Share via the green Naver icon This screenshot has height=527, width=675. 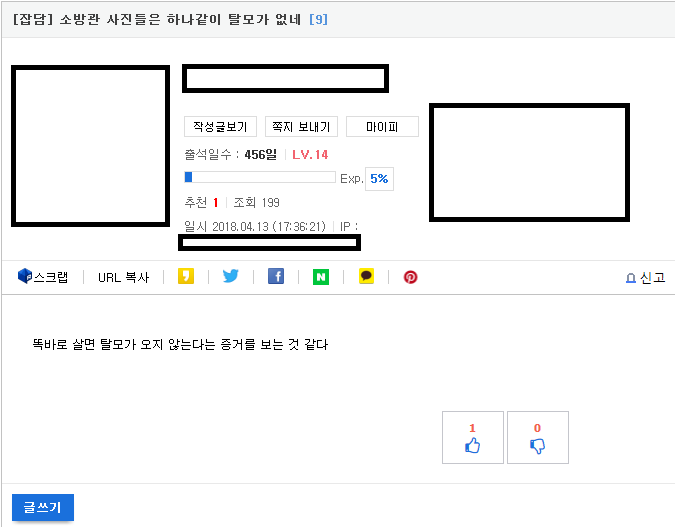tap(321, 277)
